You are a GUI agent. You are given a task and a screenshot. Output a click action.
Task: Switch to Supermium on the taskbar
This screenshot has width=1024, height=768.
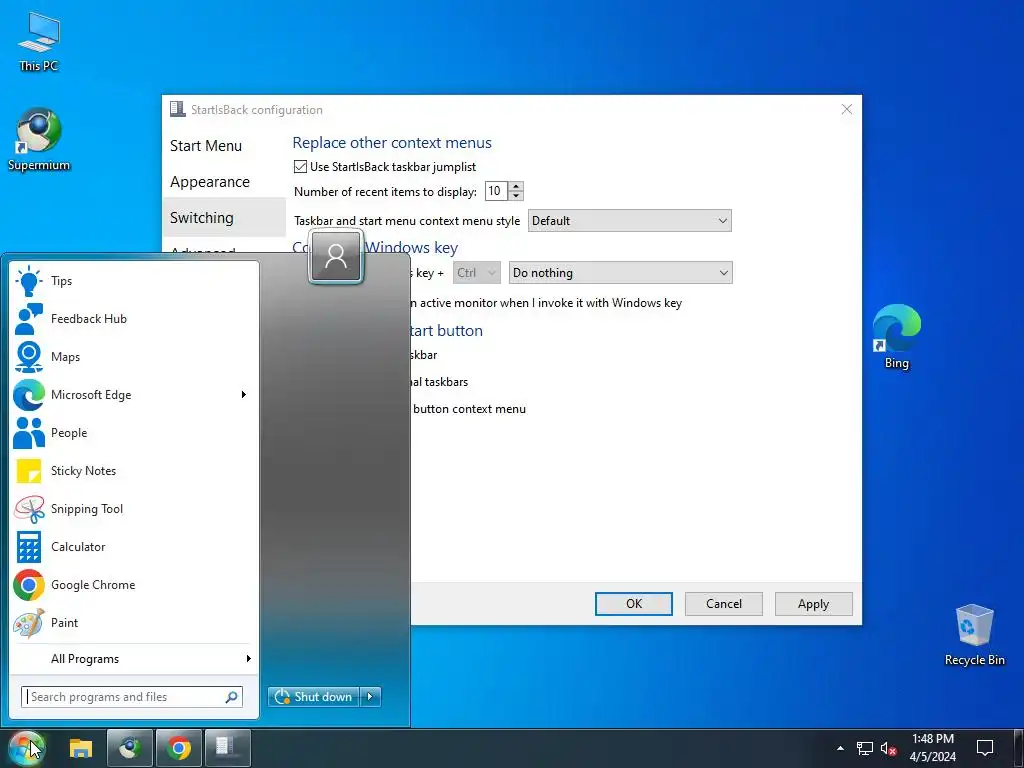tap(130, 748)
